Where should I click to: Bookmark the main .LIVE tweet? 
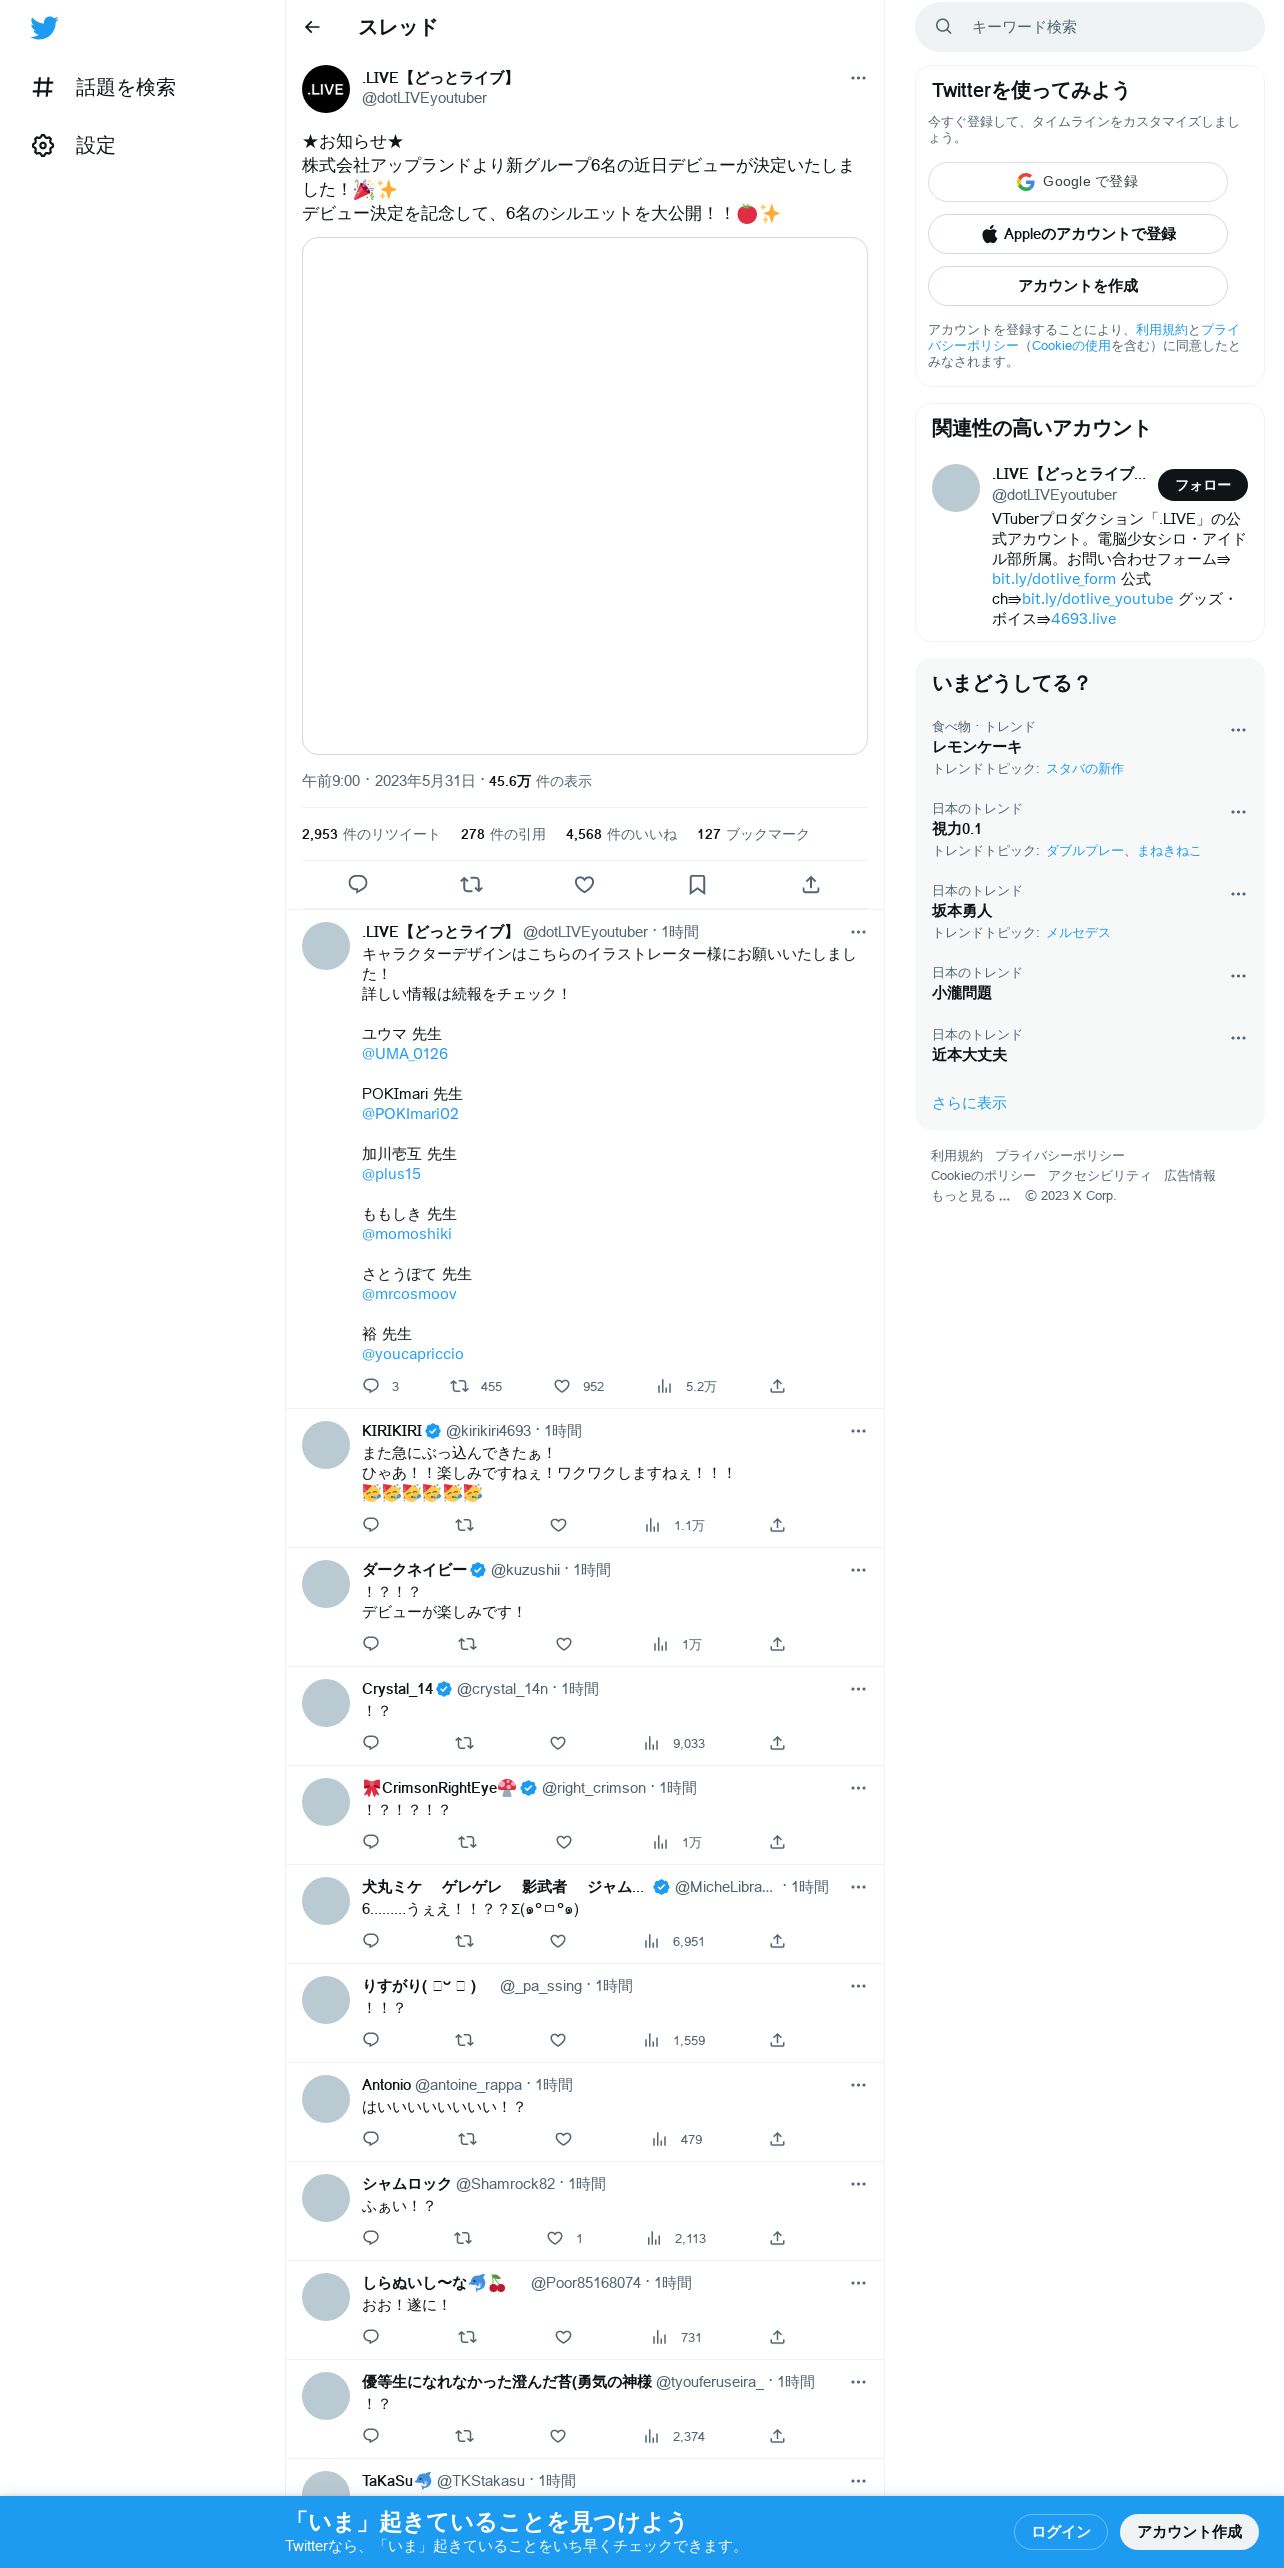[697, 884]
